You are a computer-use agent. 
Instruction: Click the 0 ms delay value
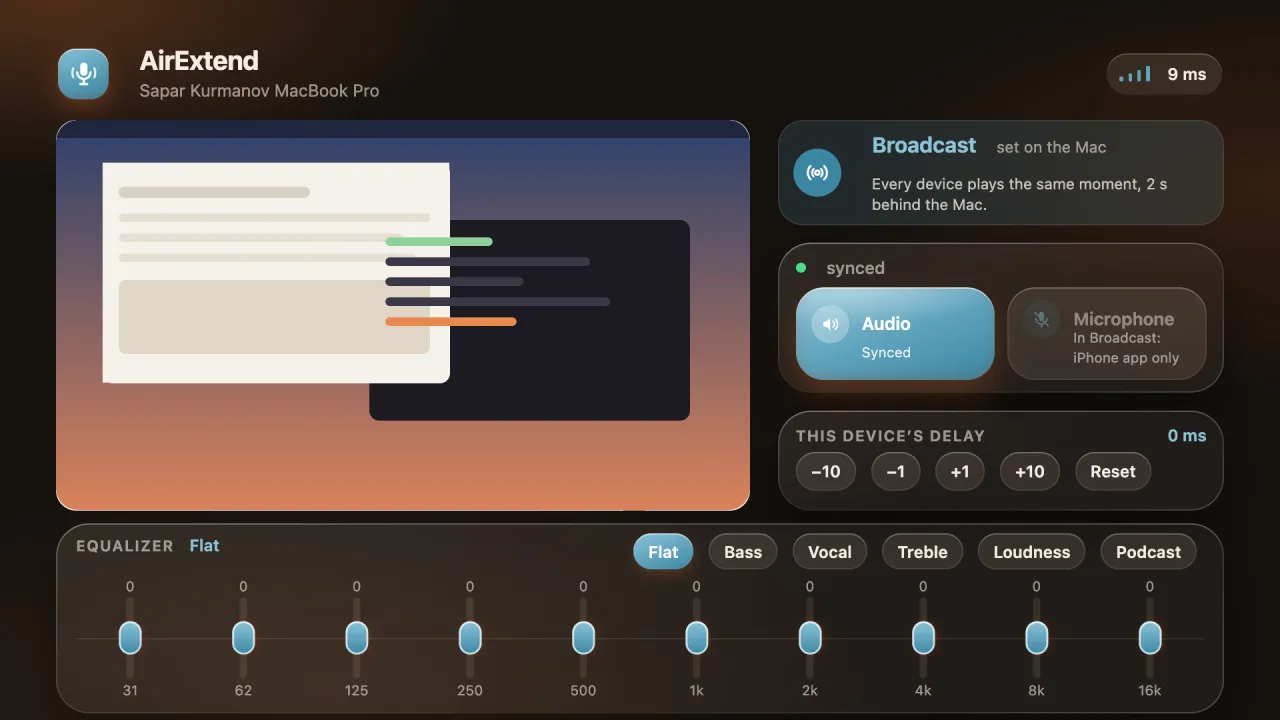1187,436
